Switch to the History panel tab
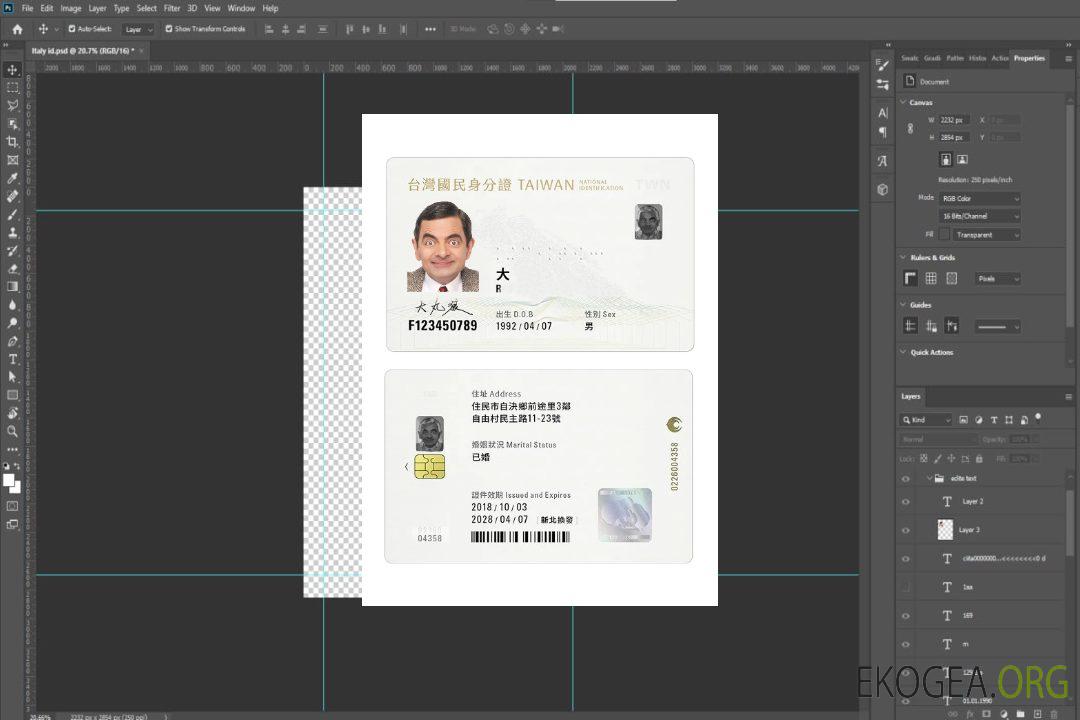This screenshot has width=1080, height=720. (977, 58)
